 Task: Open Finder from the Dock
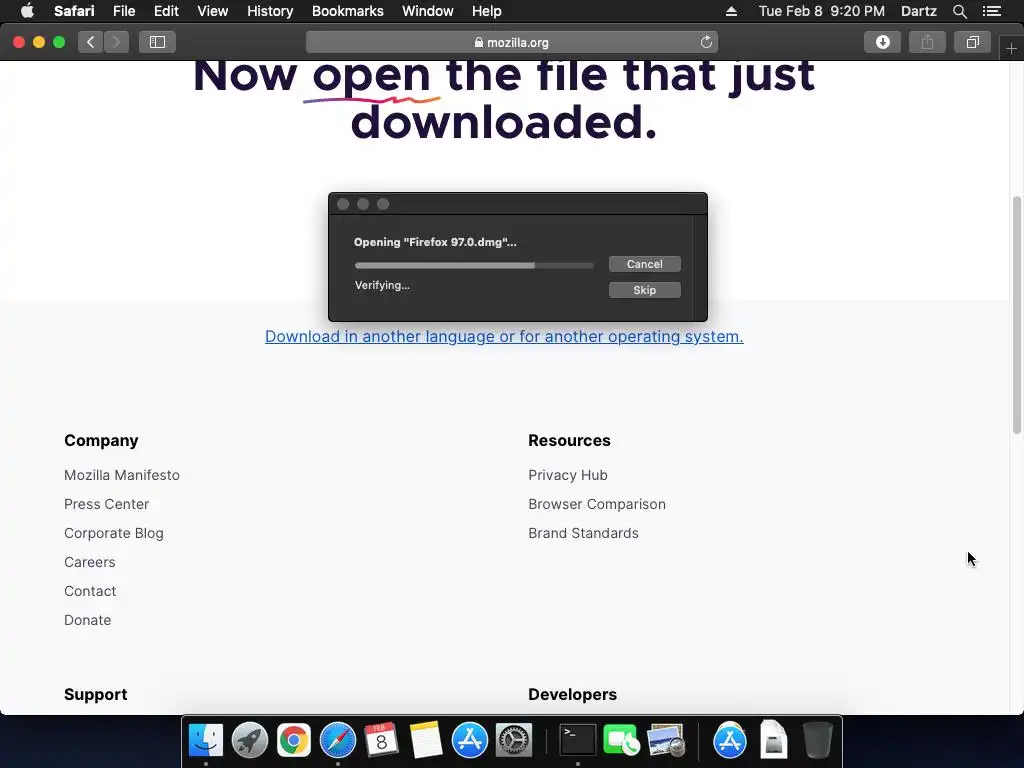point(206,741)
